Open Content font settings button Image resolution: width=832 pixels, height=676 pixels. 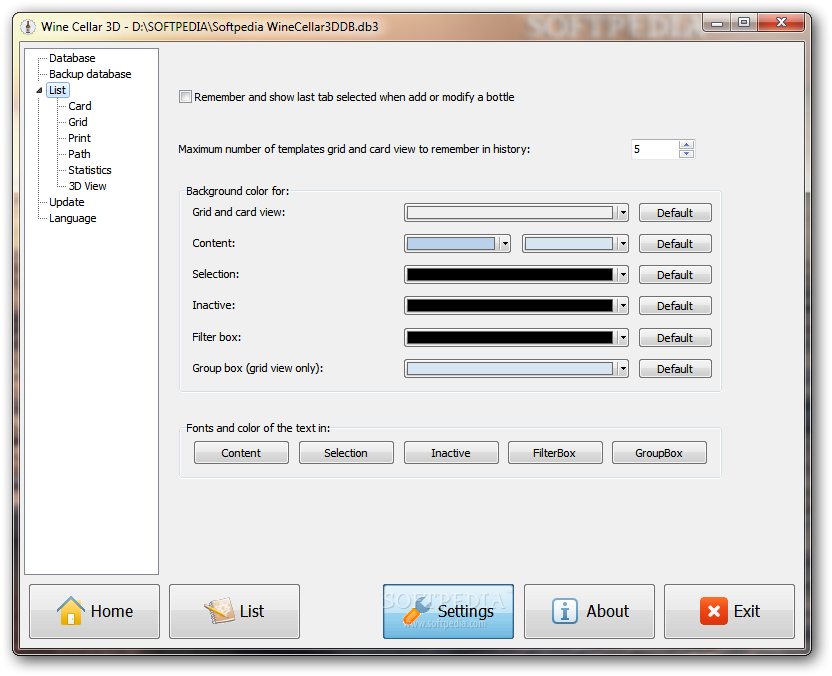pos(241,453)
